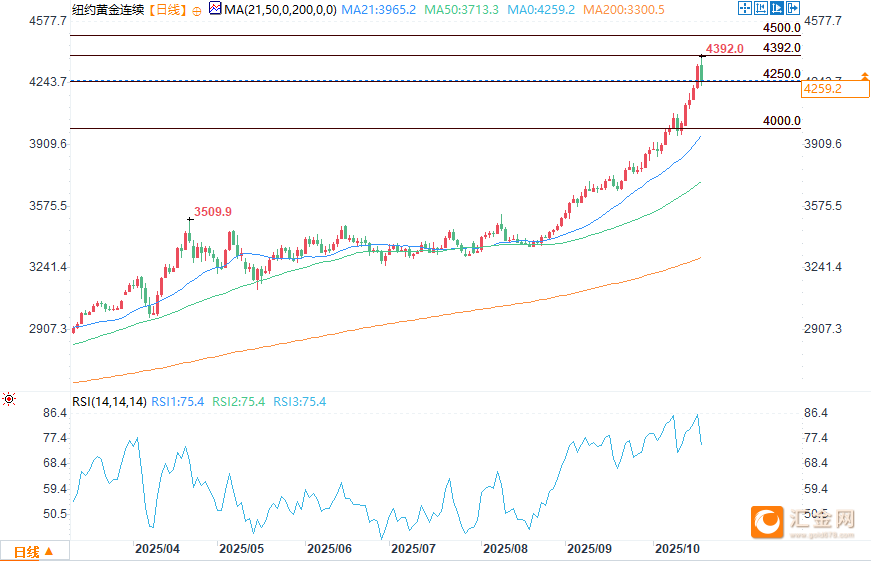Click the left-axis 3575.5 price label
The image size is (871, 561).
[48, 206]
